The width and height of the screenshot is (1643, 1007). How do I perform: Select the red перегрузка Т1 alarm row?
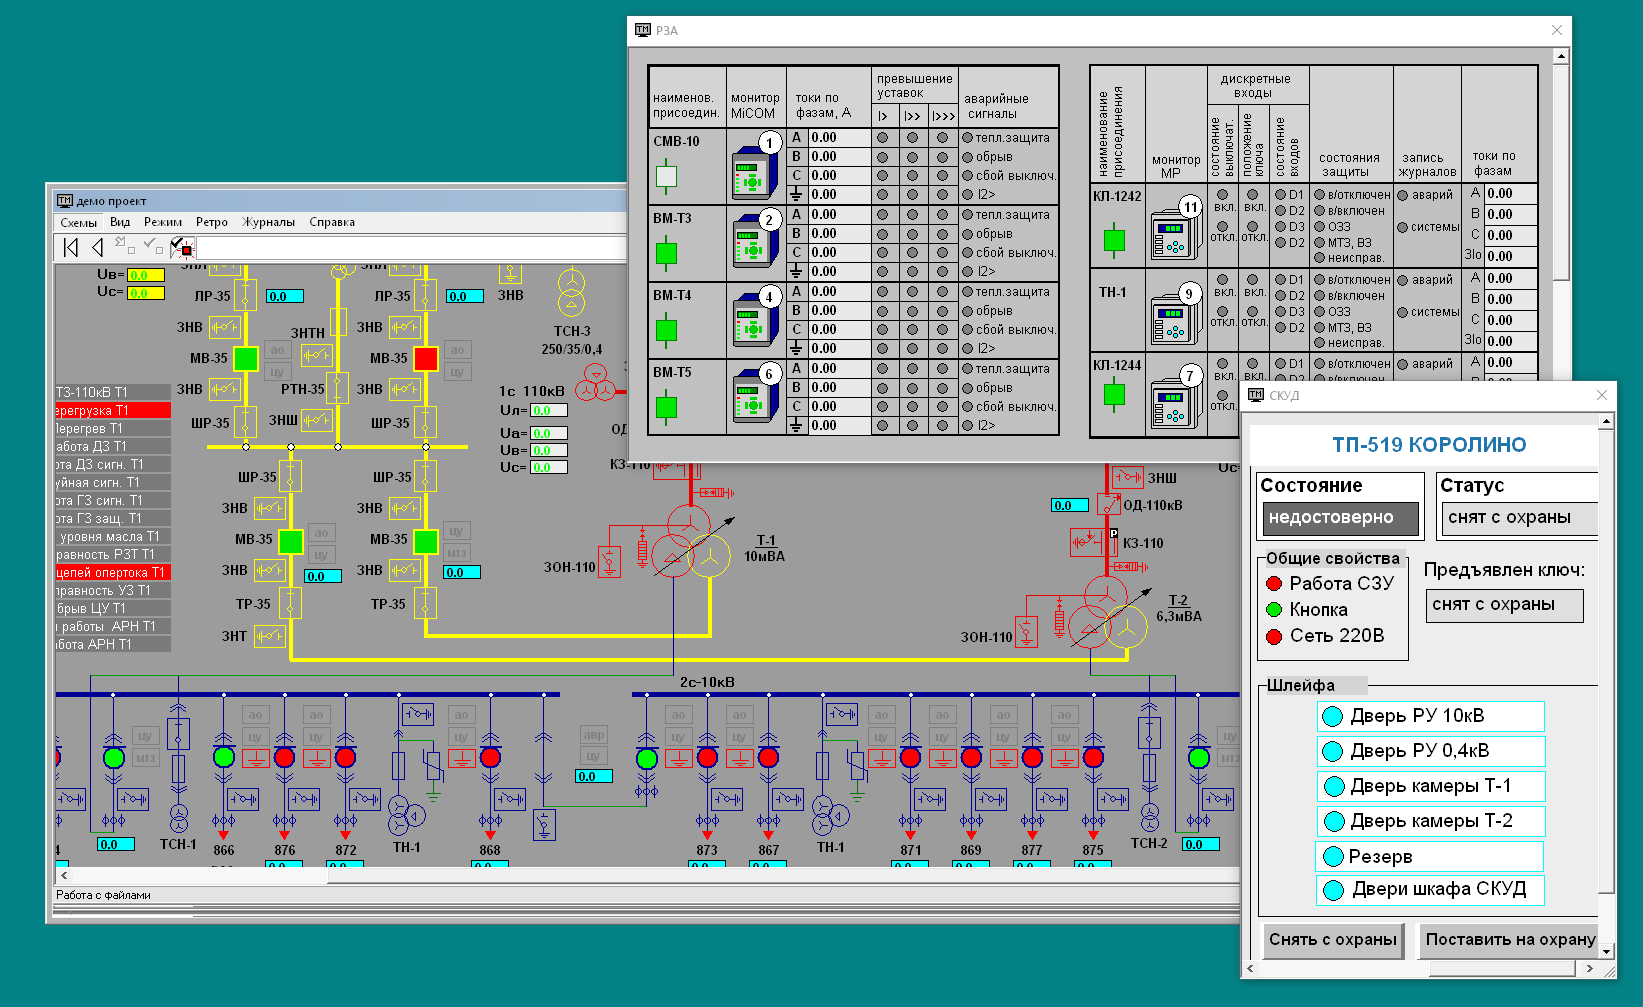112,410
